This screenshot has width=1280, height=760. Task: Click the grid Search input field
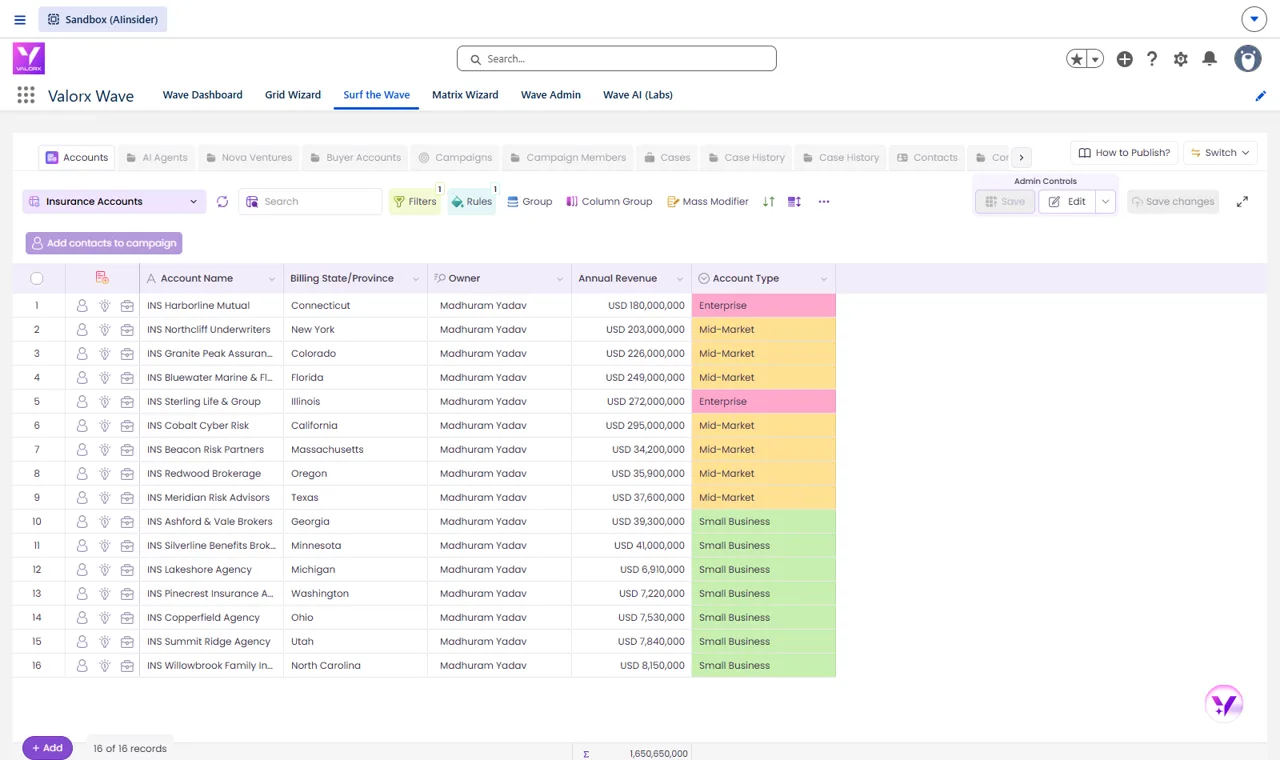pyautogui.click(x=311, y=202)
